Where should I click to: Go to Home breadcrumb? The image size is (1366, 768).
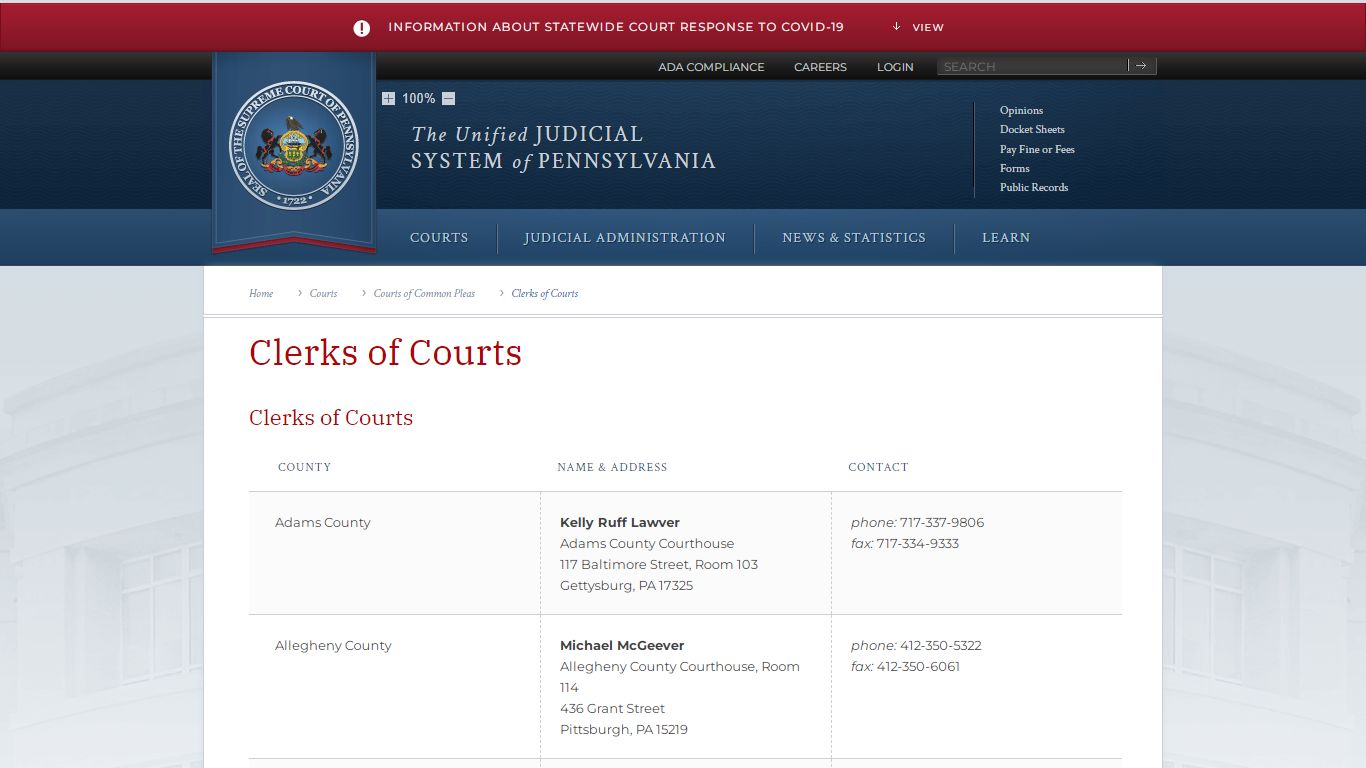pos(261,293)
